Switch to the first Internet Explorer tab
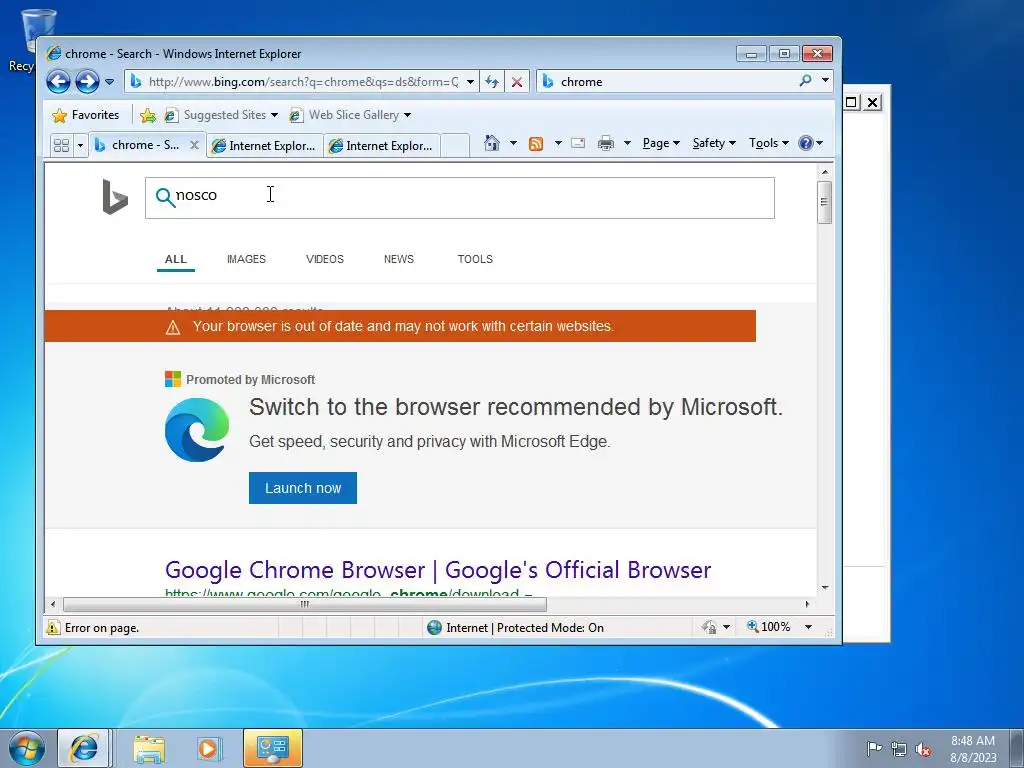 click(x=264, y=146)
